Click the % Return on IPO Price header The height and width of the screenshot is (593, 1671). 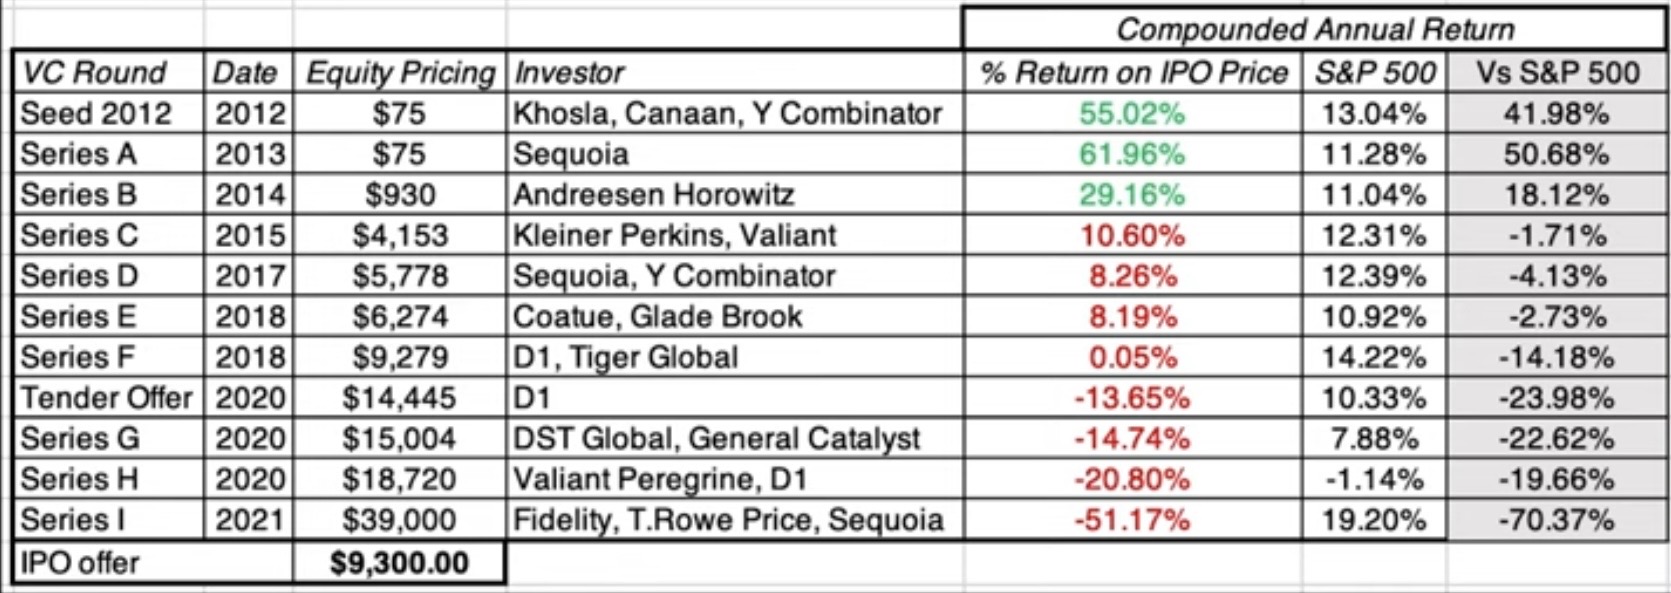click(x=1133, y=72)
